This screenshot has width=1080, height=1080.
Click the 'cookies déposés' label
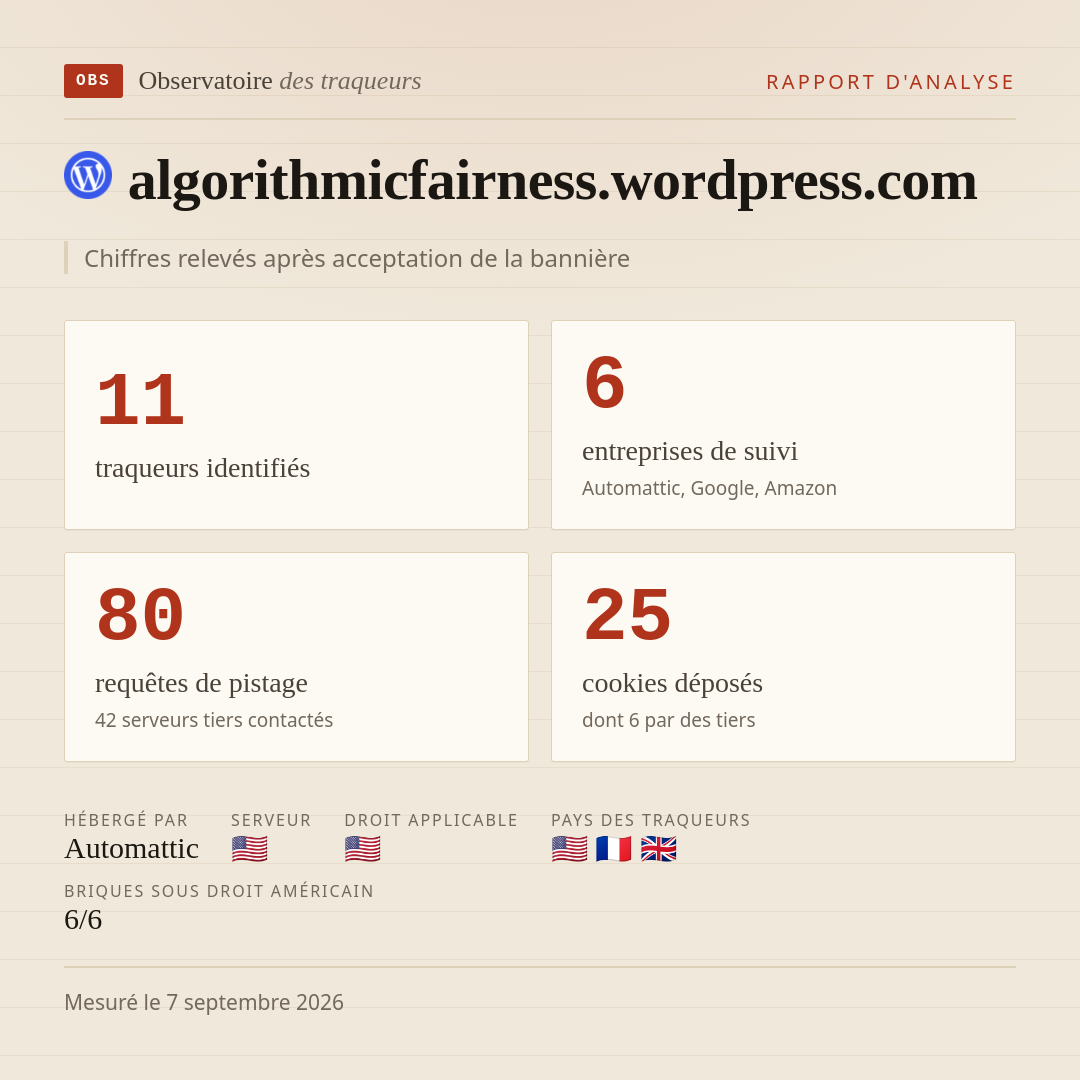tap(672, 683)
